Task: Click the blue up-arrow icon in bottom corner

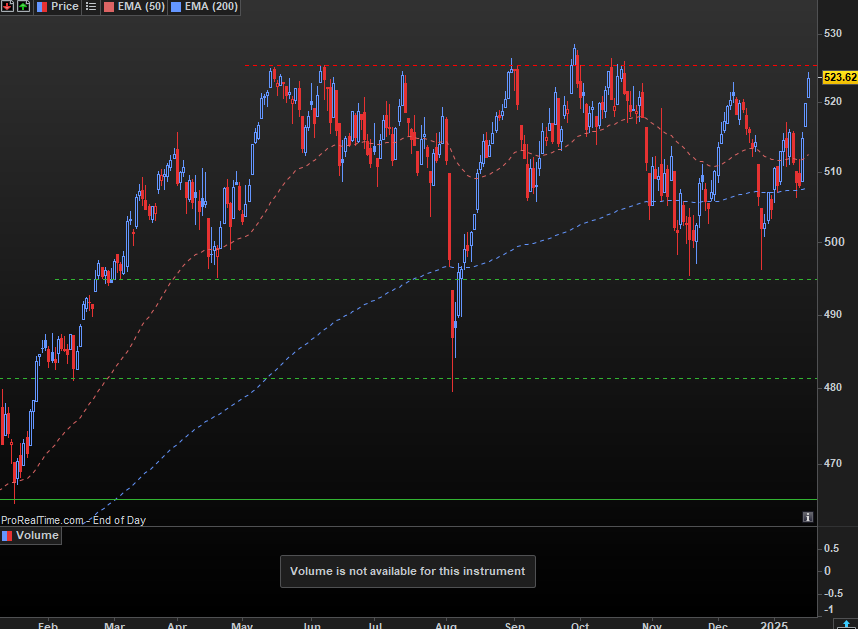Action: pos(847,624)
